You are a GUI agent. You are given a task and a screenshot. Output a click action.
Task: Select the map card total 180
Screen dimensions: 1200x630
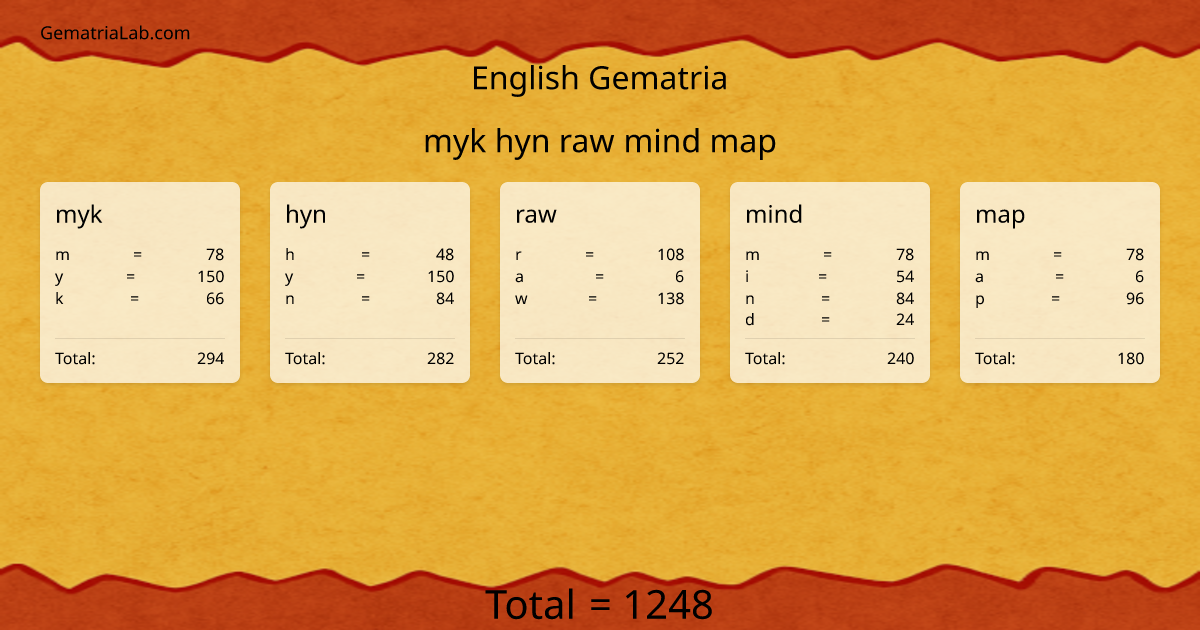click(1131, 359)
